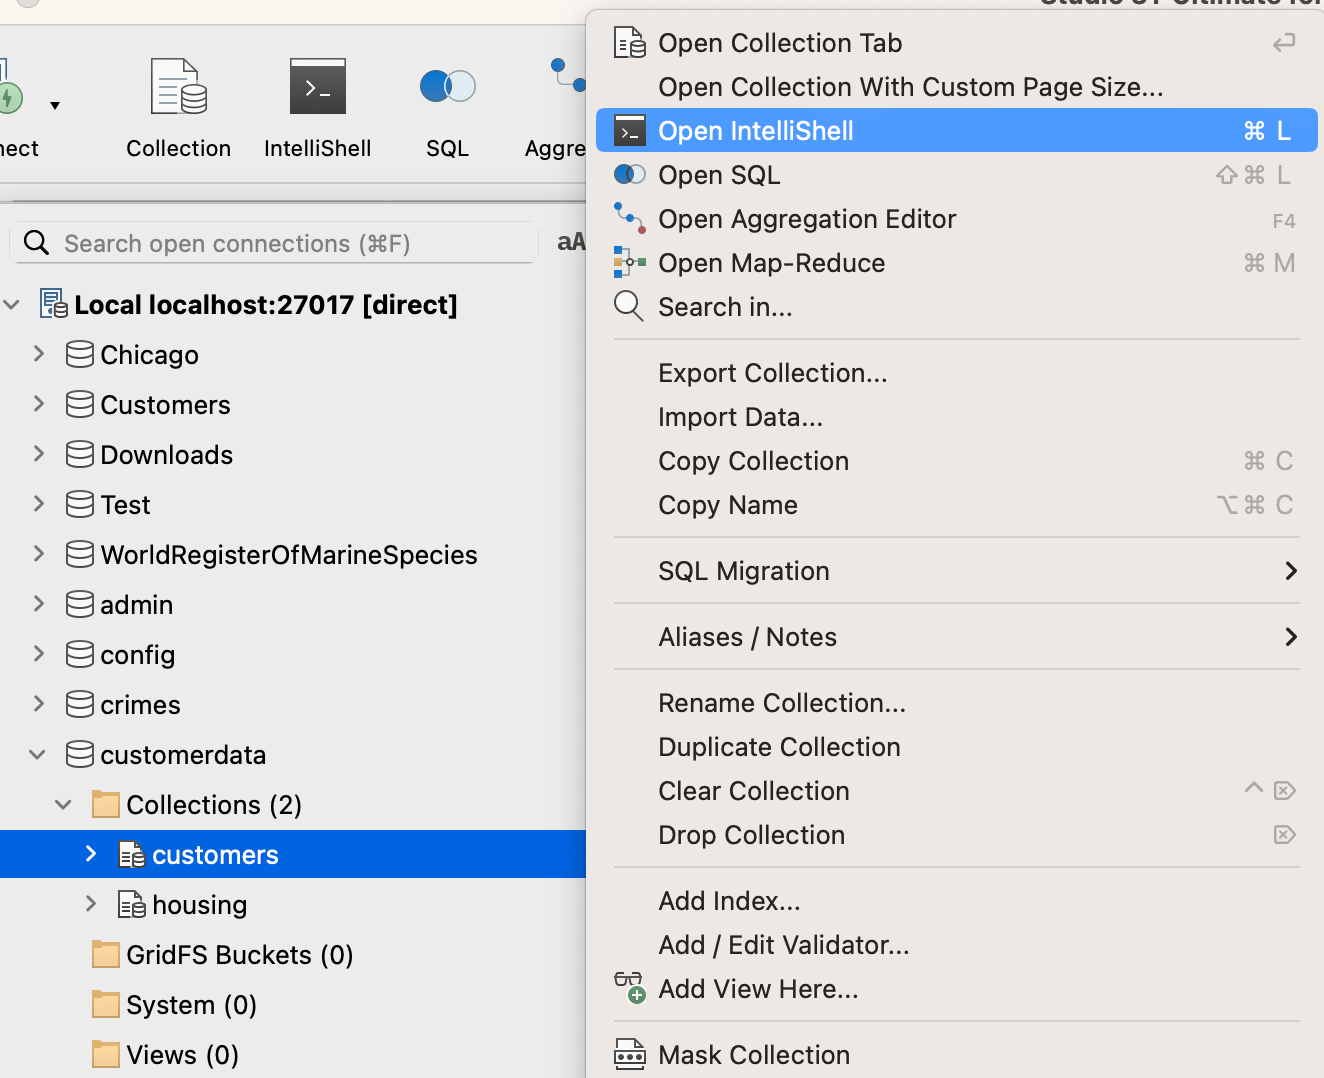Click the search open connections field

click(x=280, y=243)
